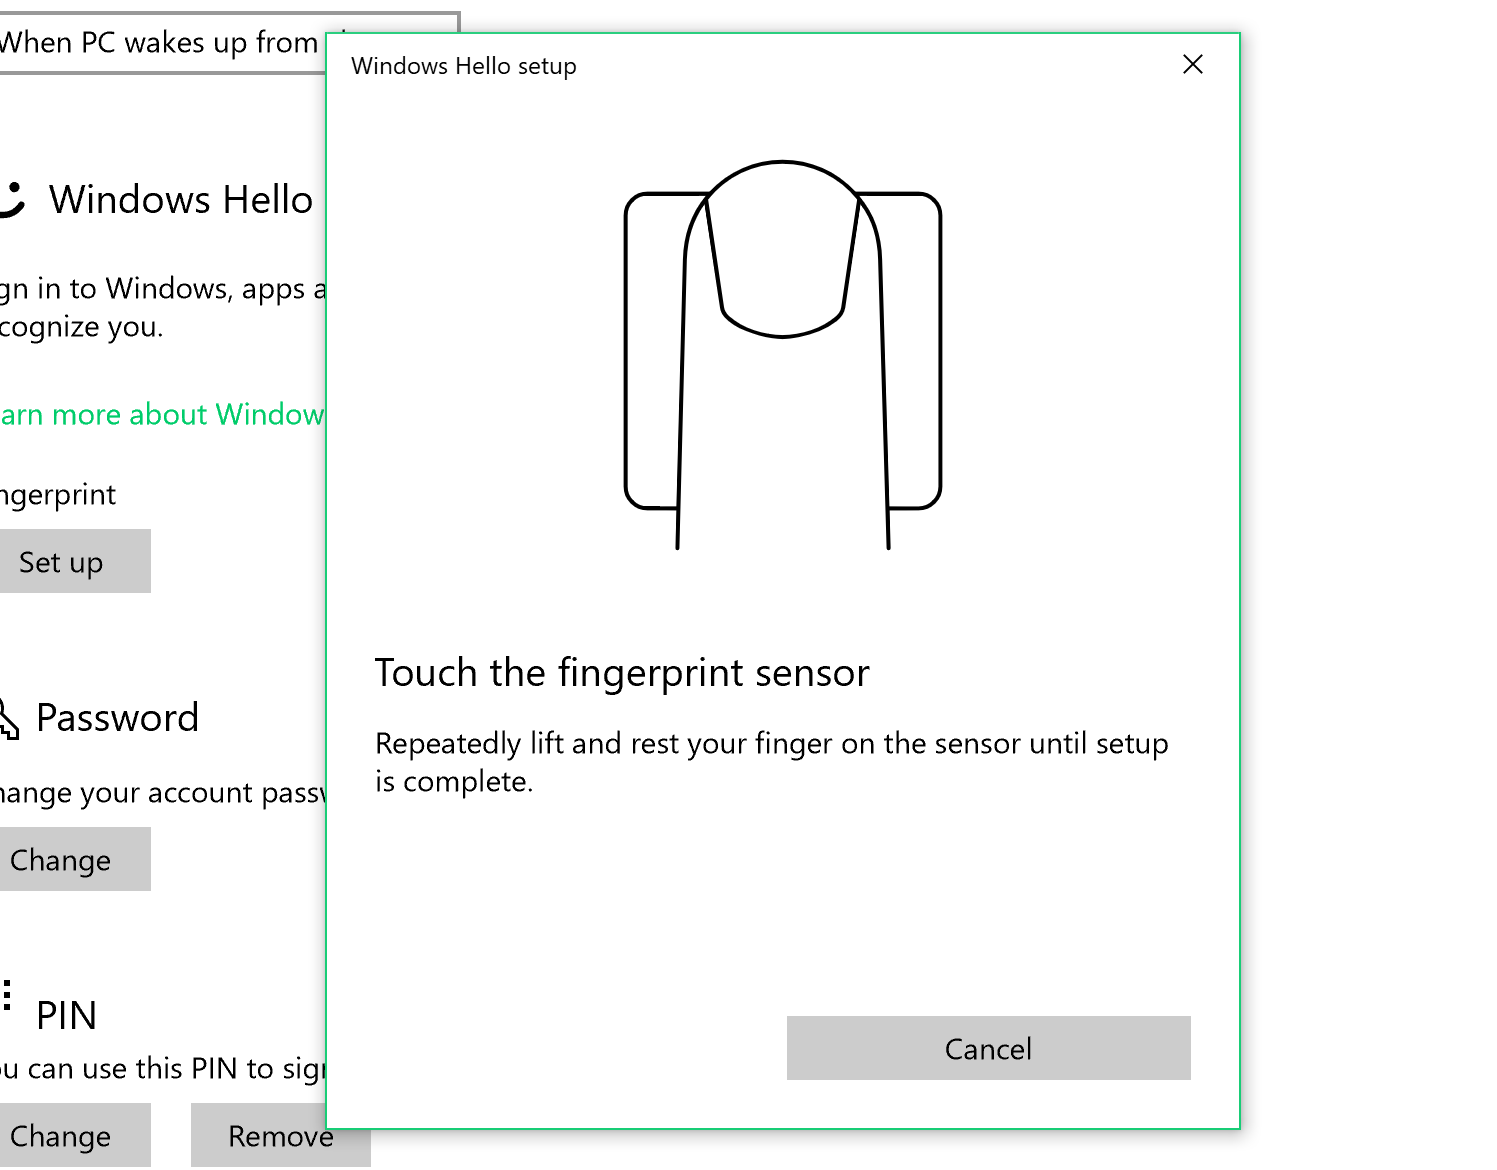1497x1170 pixels.
Task: Click the 'Password' section heading
Action: tap(118, 718)
